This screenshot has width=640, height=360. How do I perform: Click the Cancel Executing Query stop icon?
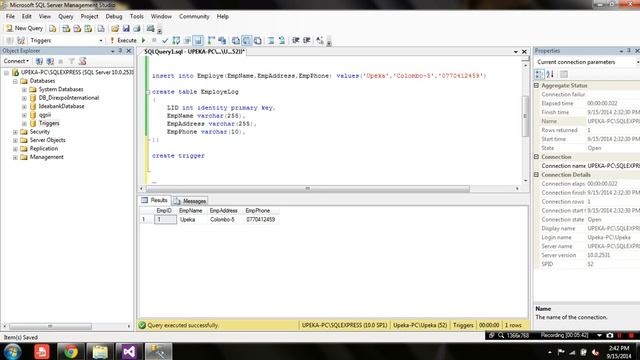click(x=154, y=40)
